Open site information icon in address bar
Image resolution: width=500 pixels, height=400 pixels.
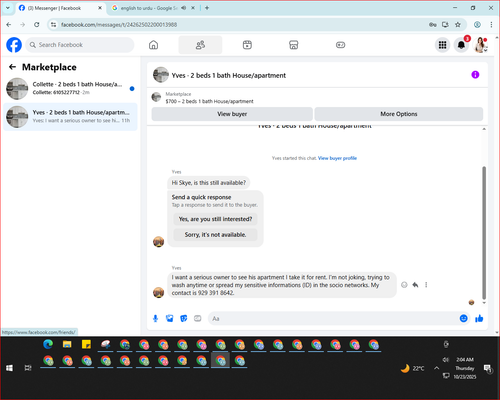[x=53, y=25]
